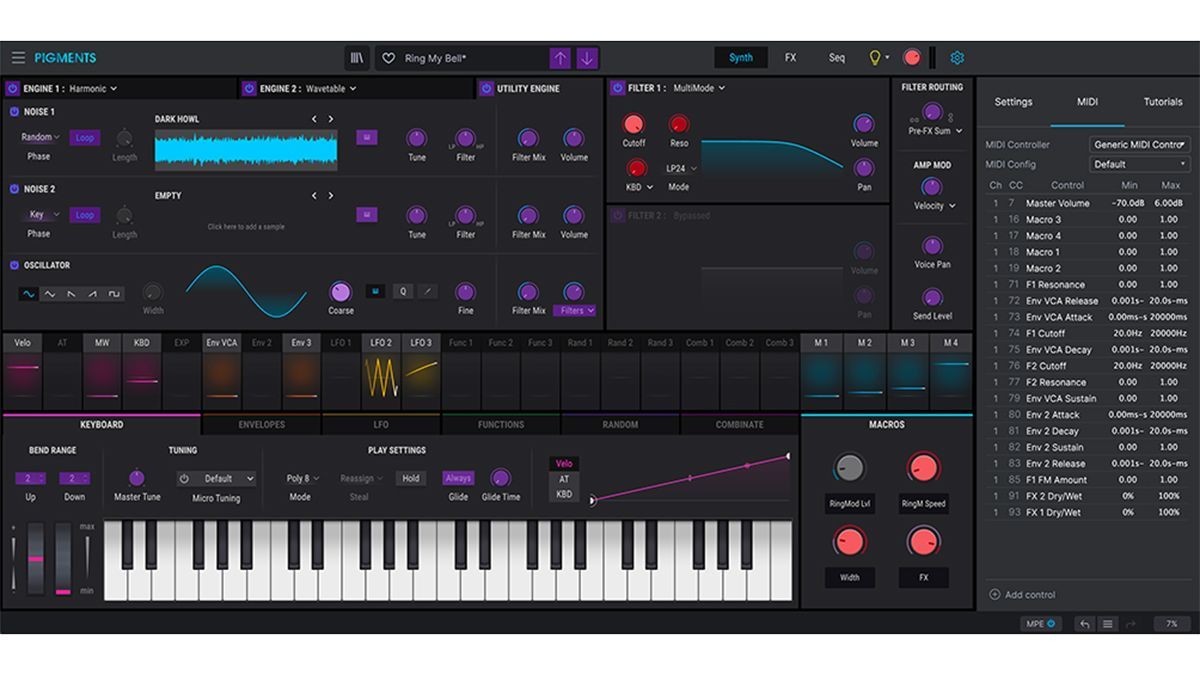Toggle Engine 2 power button
Viewport: 1200px width, 675px height.
pyautogui.click(x=249, y=89)
